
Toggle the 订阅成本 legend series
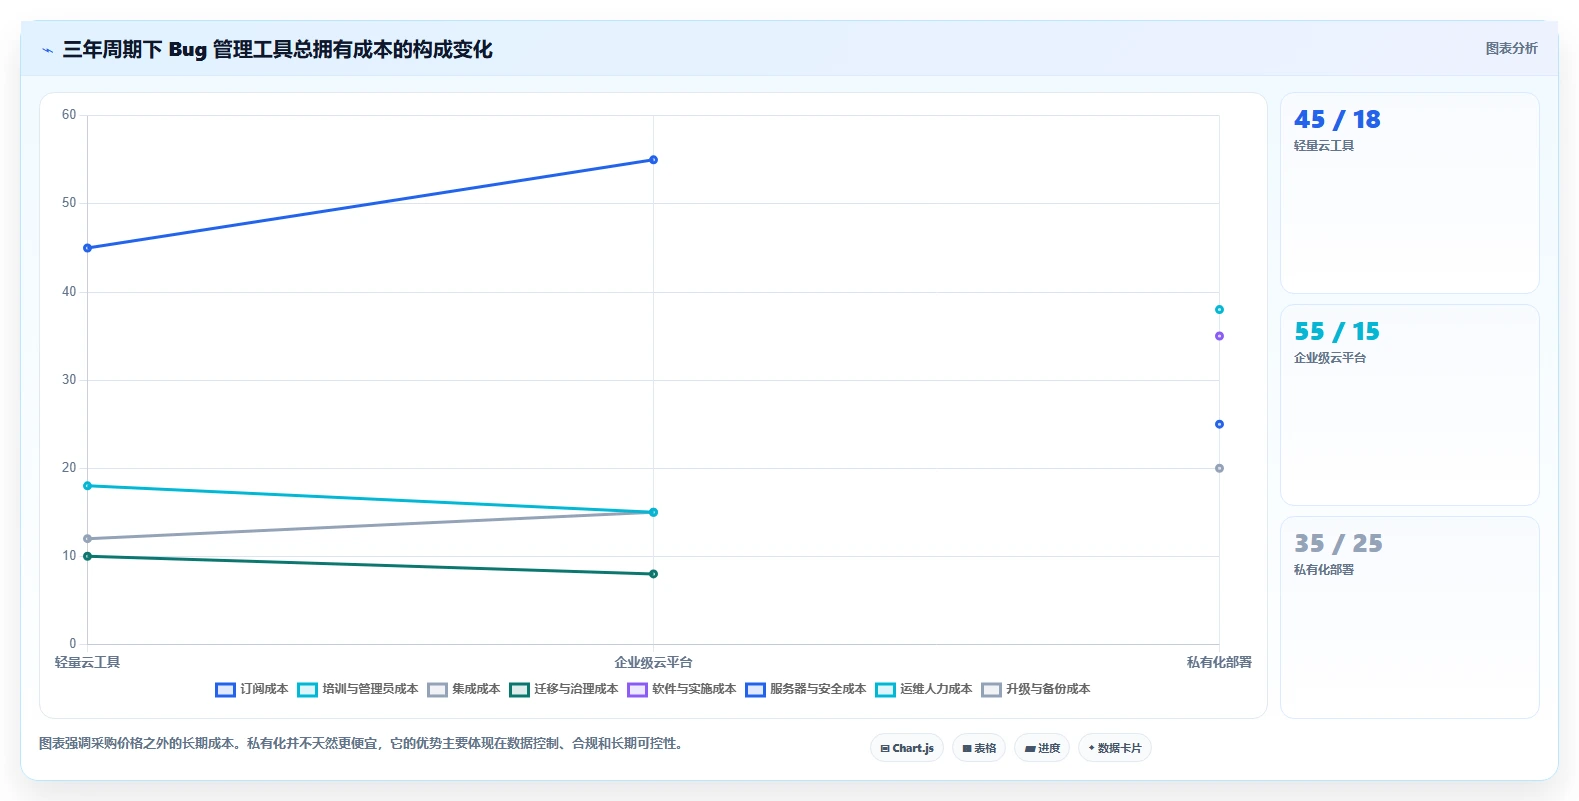pos(252,689)
